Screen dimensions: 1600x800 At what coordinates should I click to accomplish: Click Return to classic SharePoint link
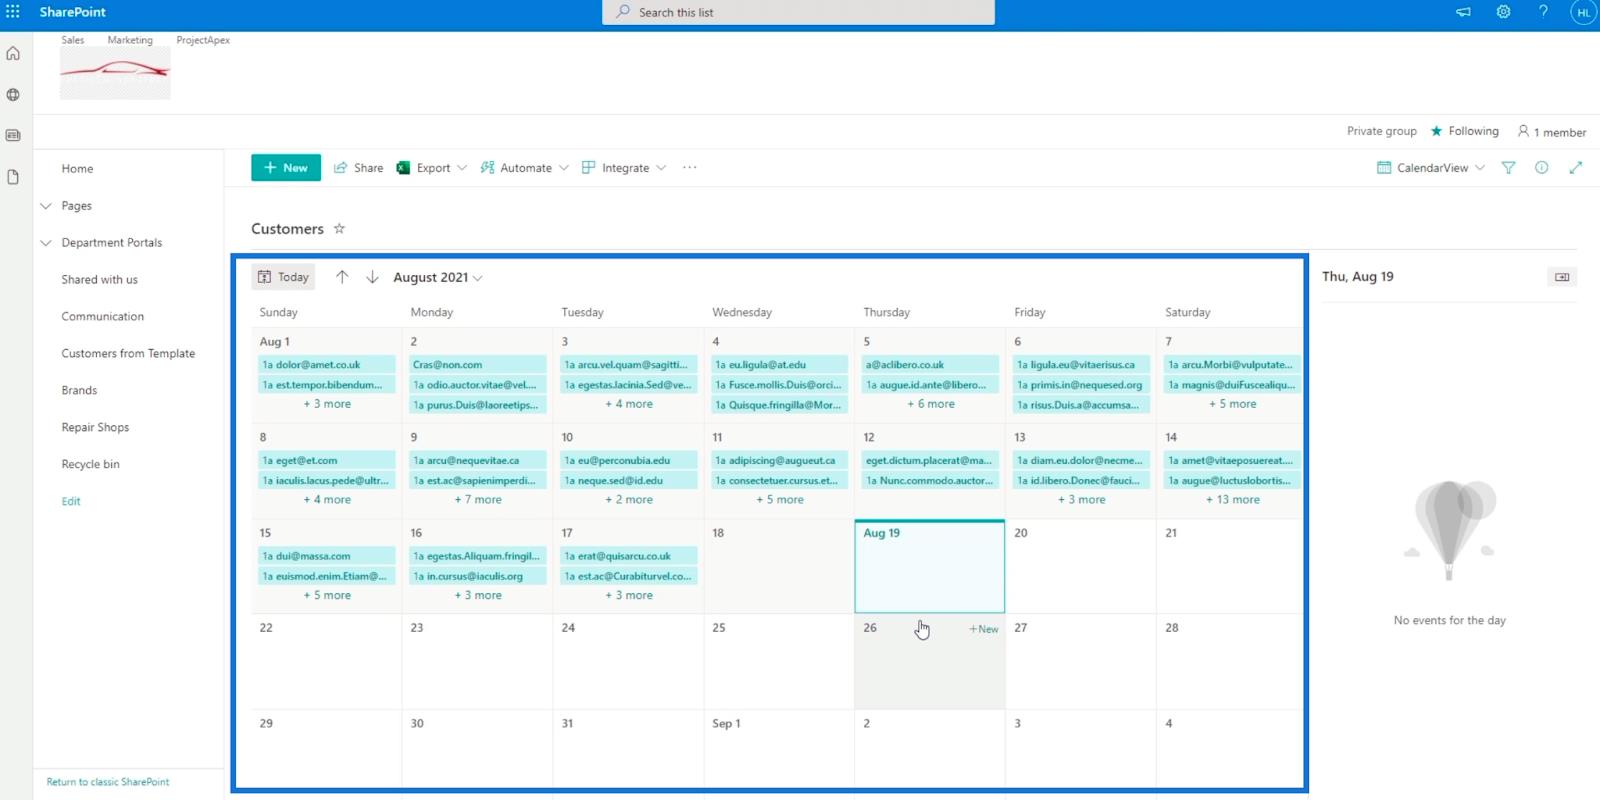[x=108, y=782]
